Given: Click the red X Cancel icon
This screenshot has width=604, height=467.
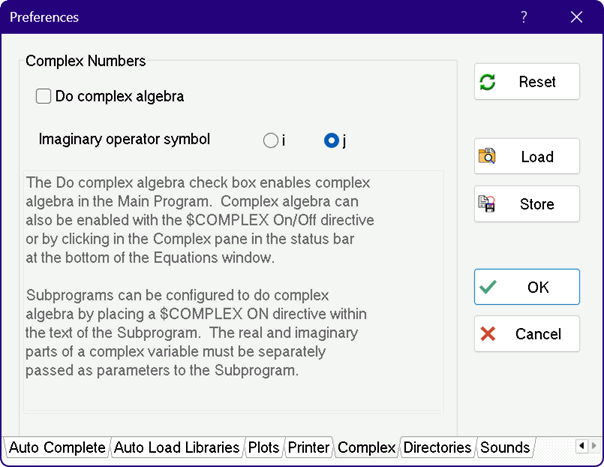Looking at the screenshot, I should coord(488,334).
